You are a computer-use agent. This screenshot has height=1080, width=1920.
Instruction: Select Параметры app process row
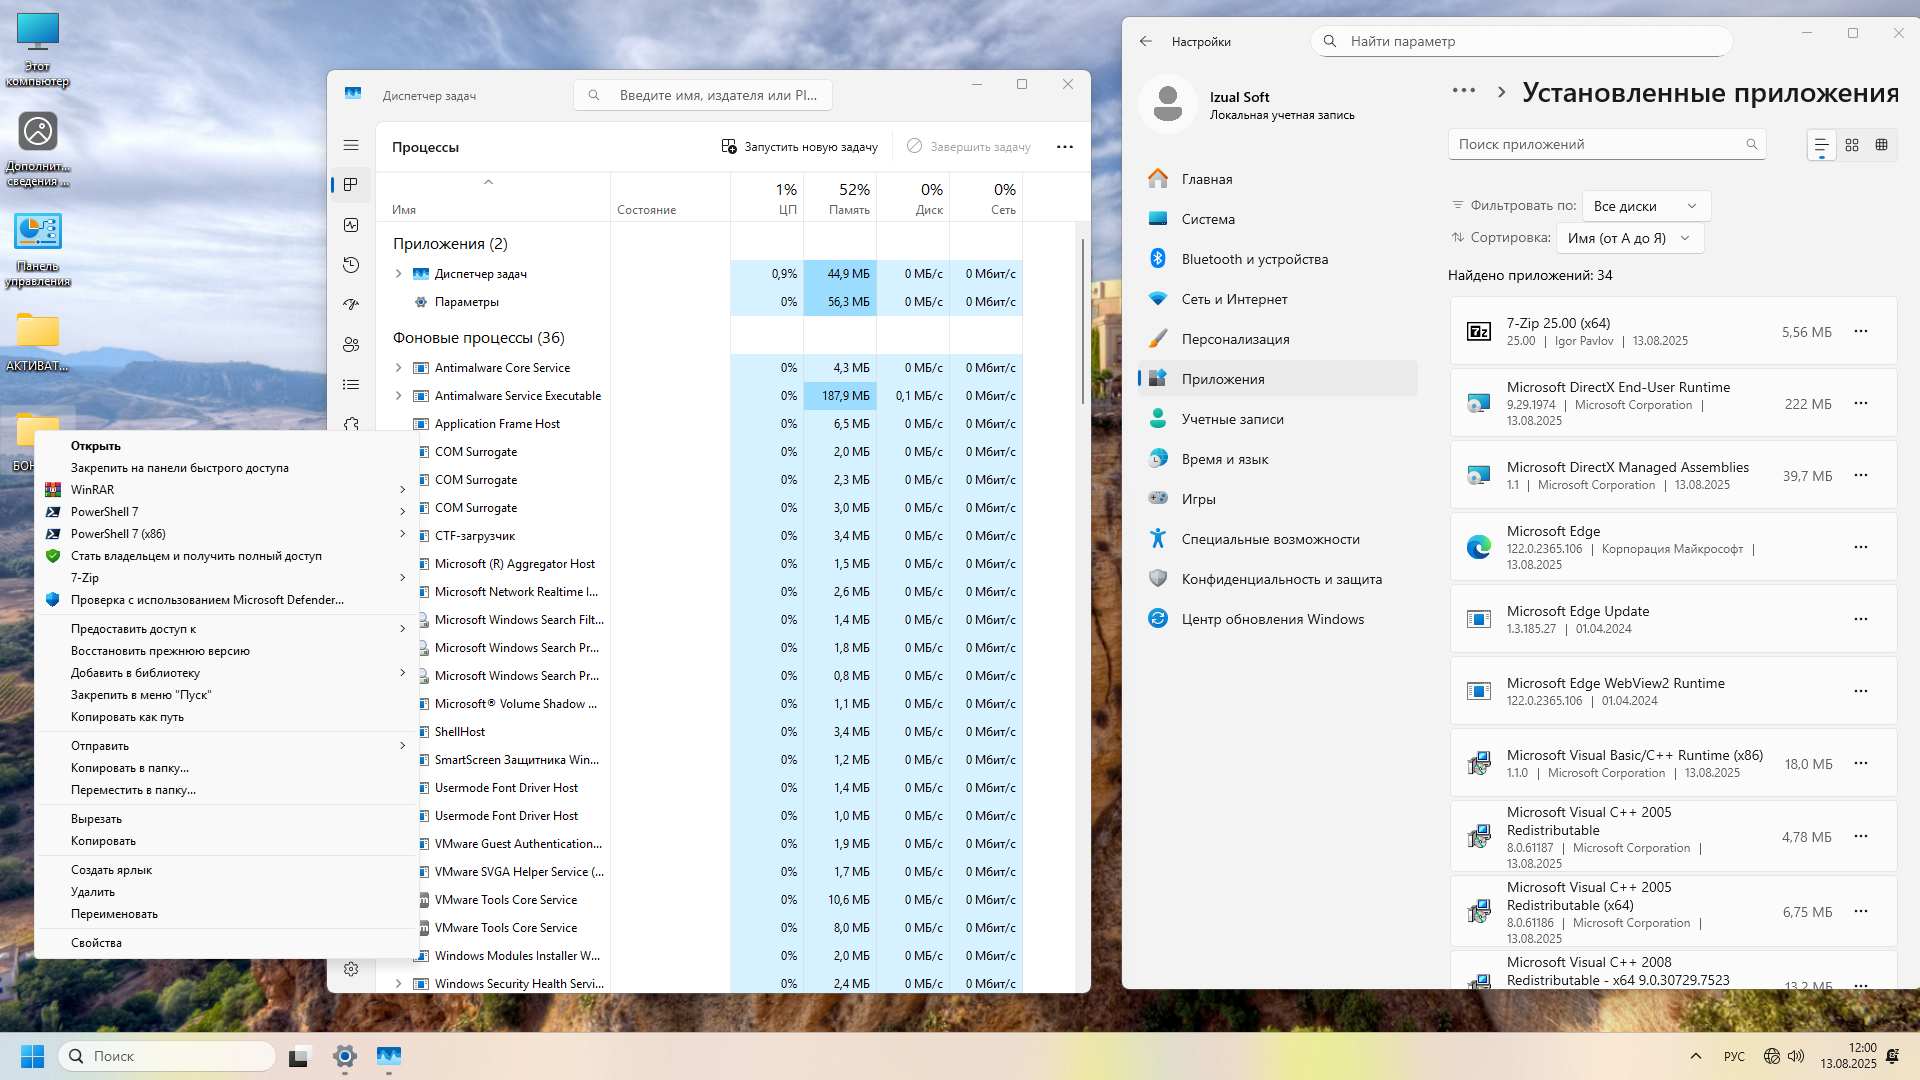click(700, 302)
